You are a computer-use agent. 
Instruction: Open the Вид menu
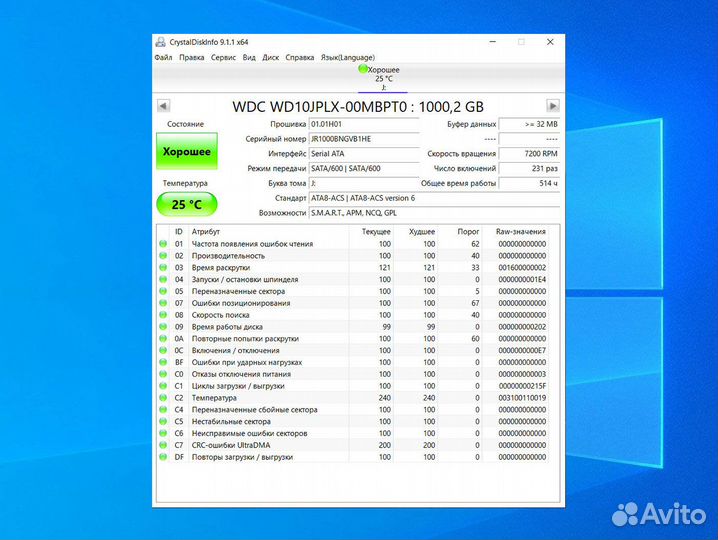click(249, 57)
